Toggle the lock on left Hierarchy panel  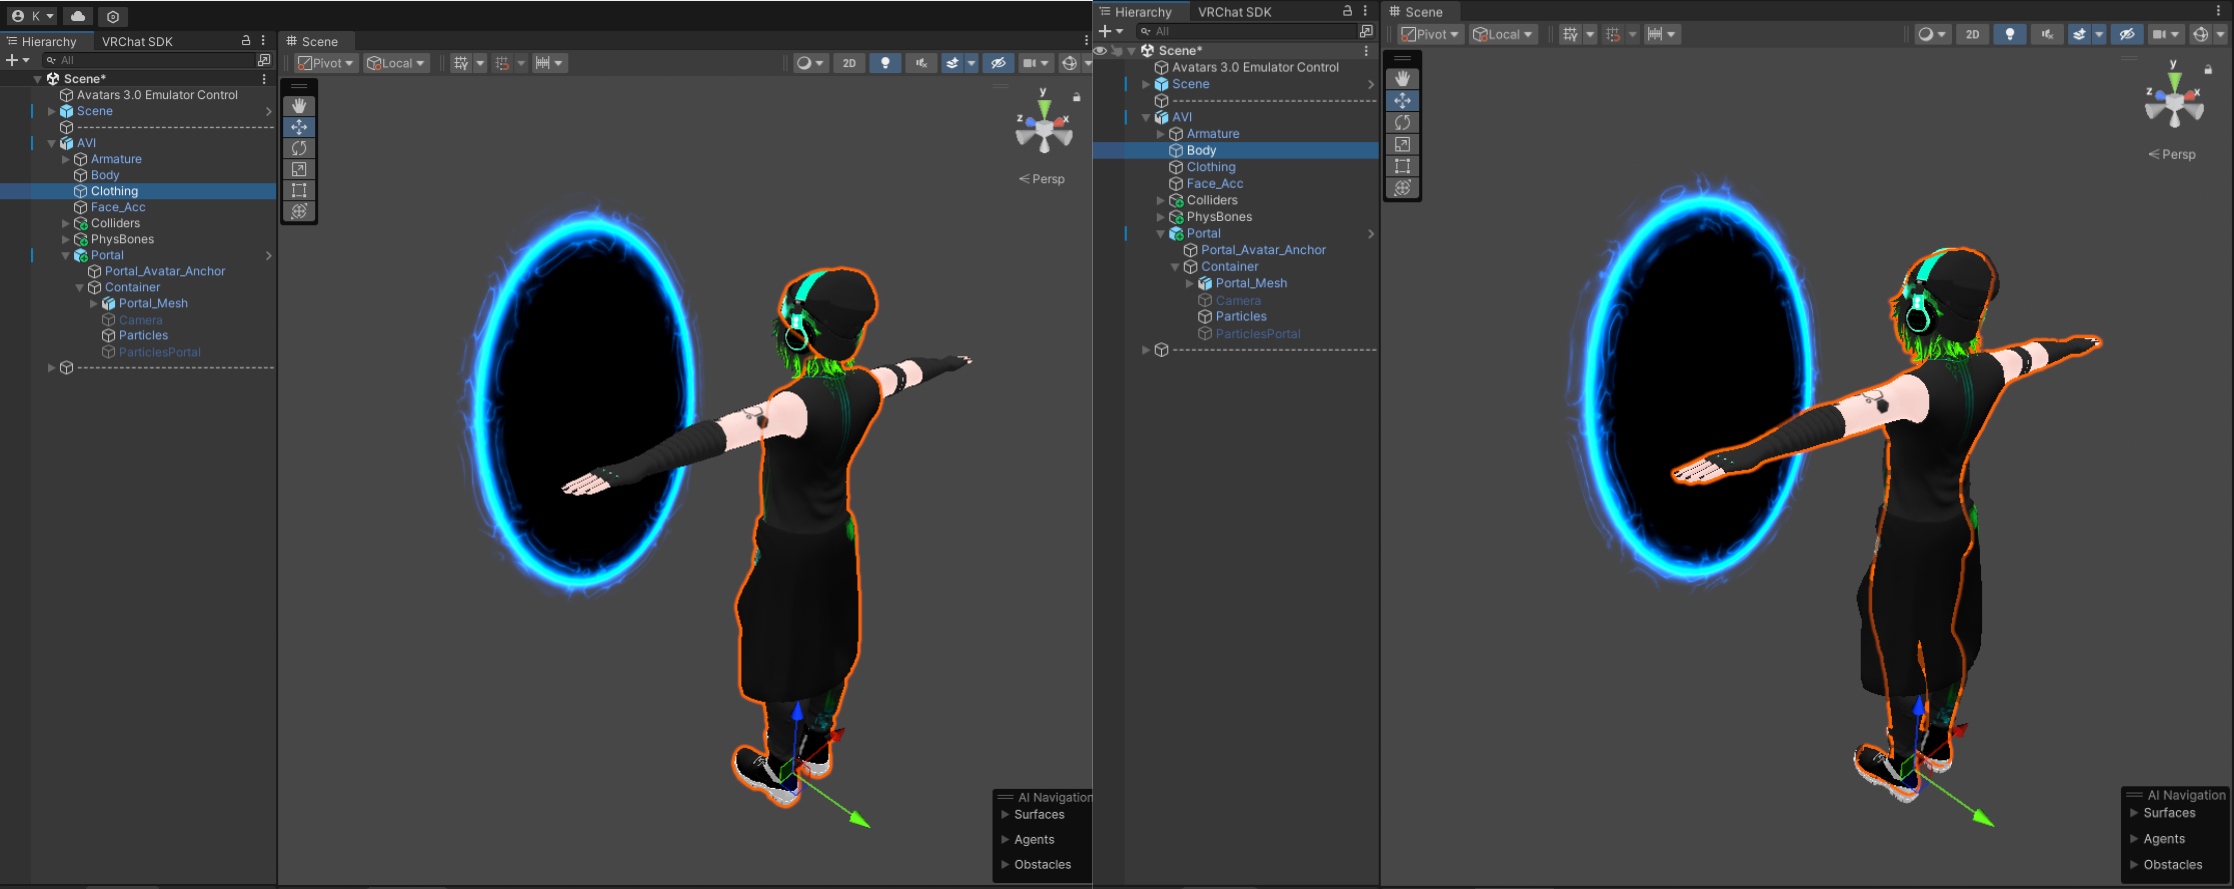[246, 41]
